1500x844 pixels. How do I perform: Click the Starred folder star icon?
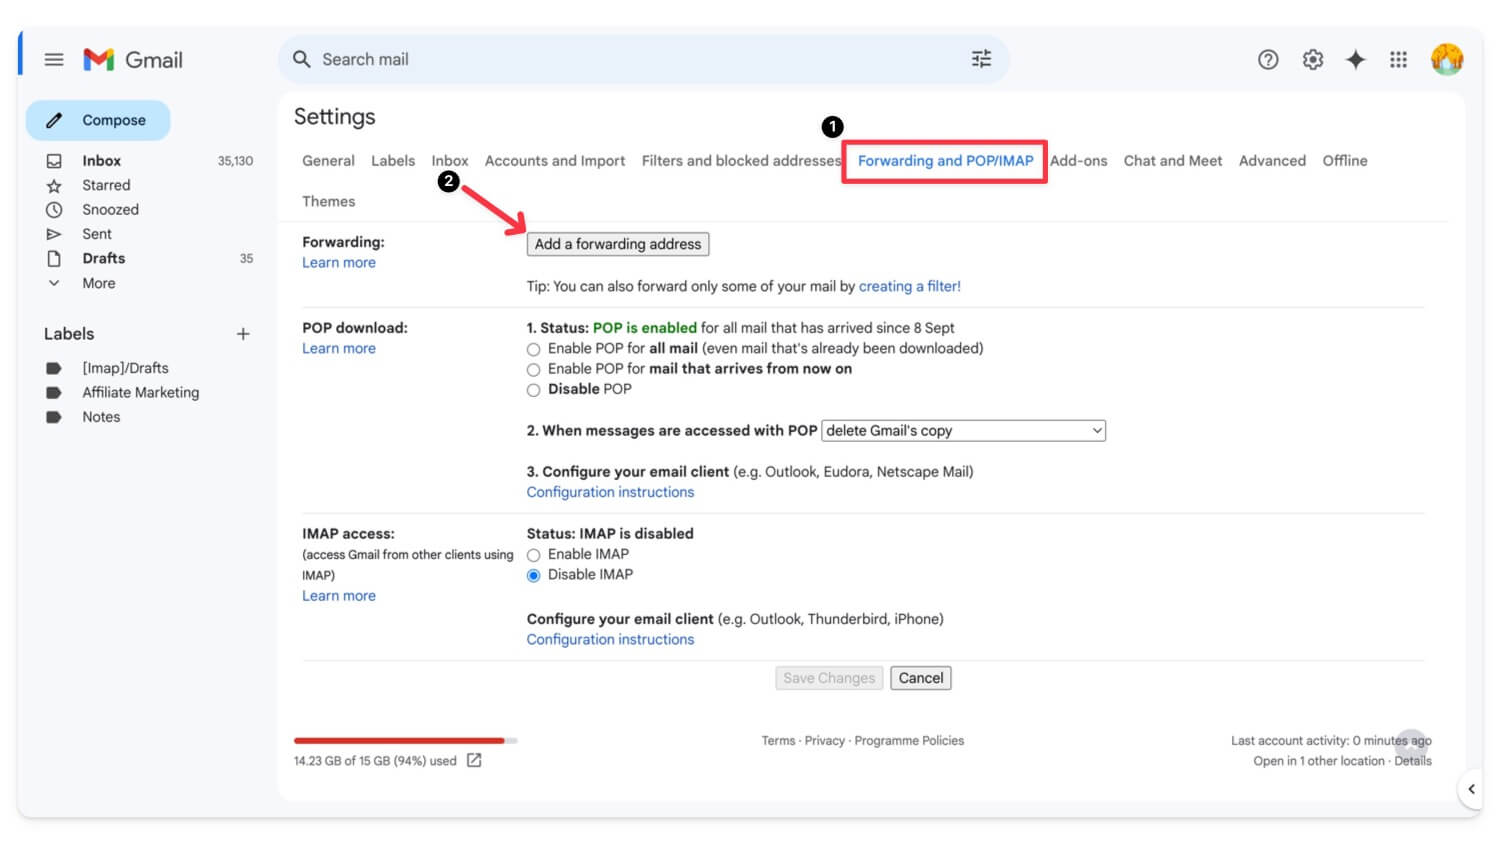pyautogui.click(x=55, y=185)
